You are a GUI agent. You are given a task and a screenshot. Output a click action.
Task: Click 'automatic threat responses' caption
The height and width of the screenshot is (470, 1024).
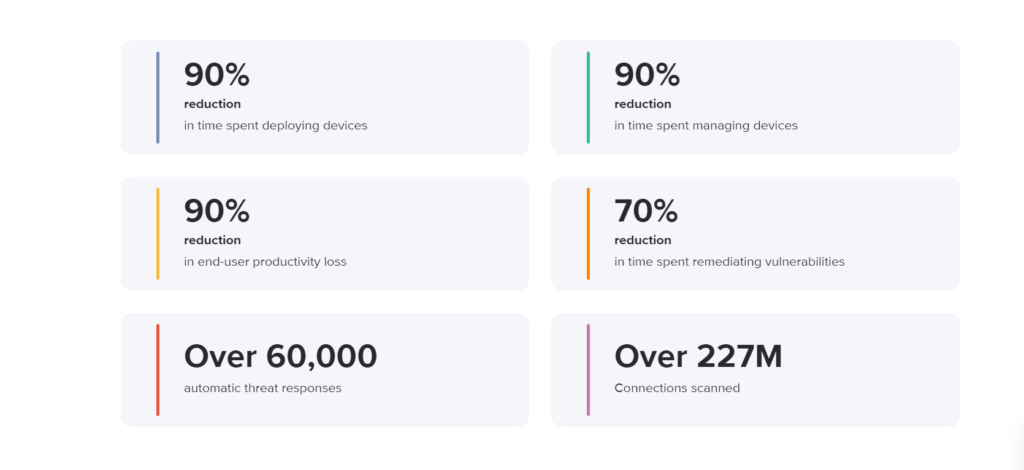(263, 388)
